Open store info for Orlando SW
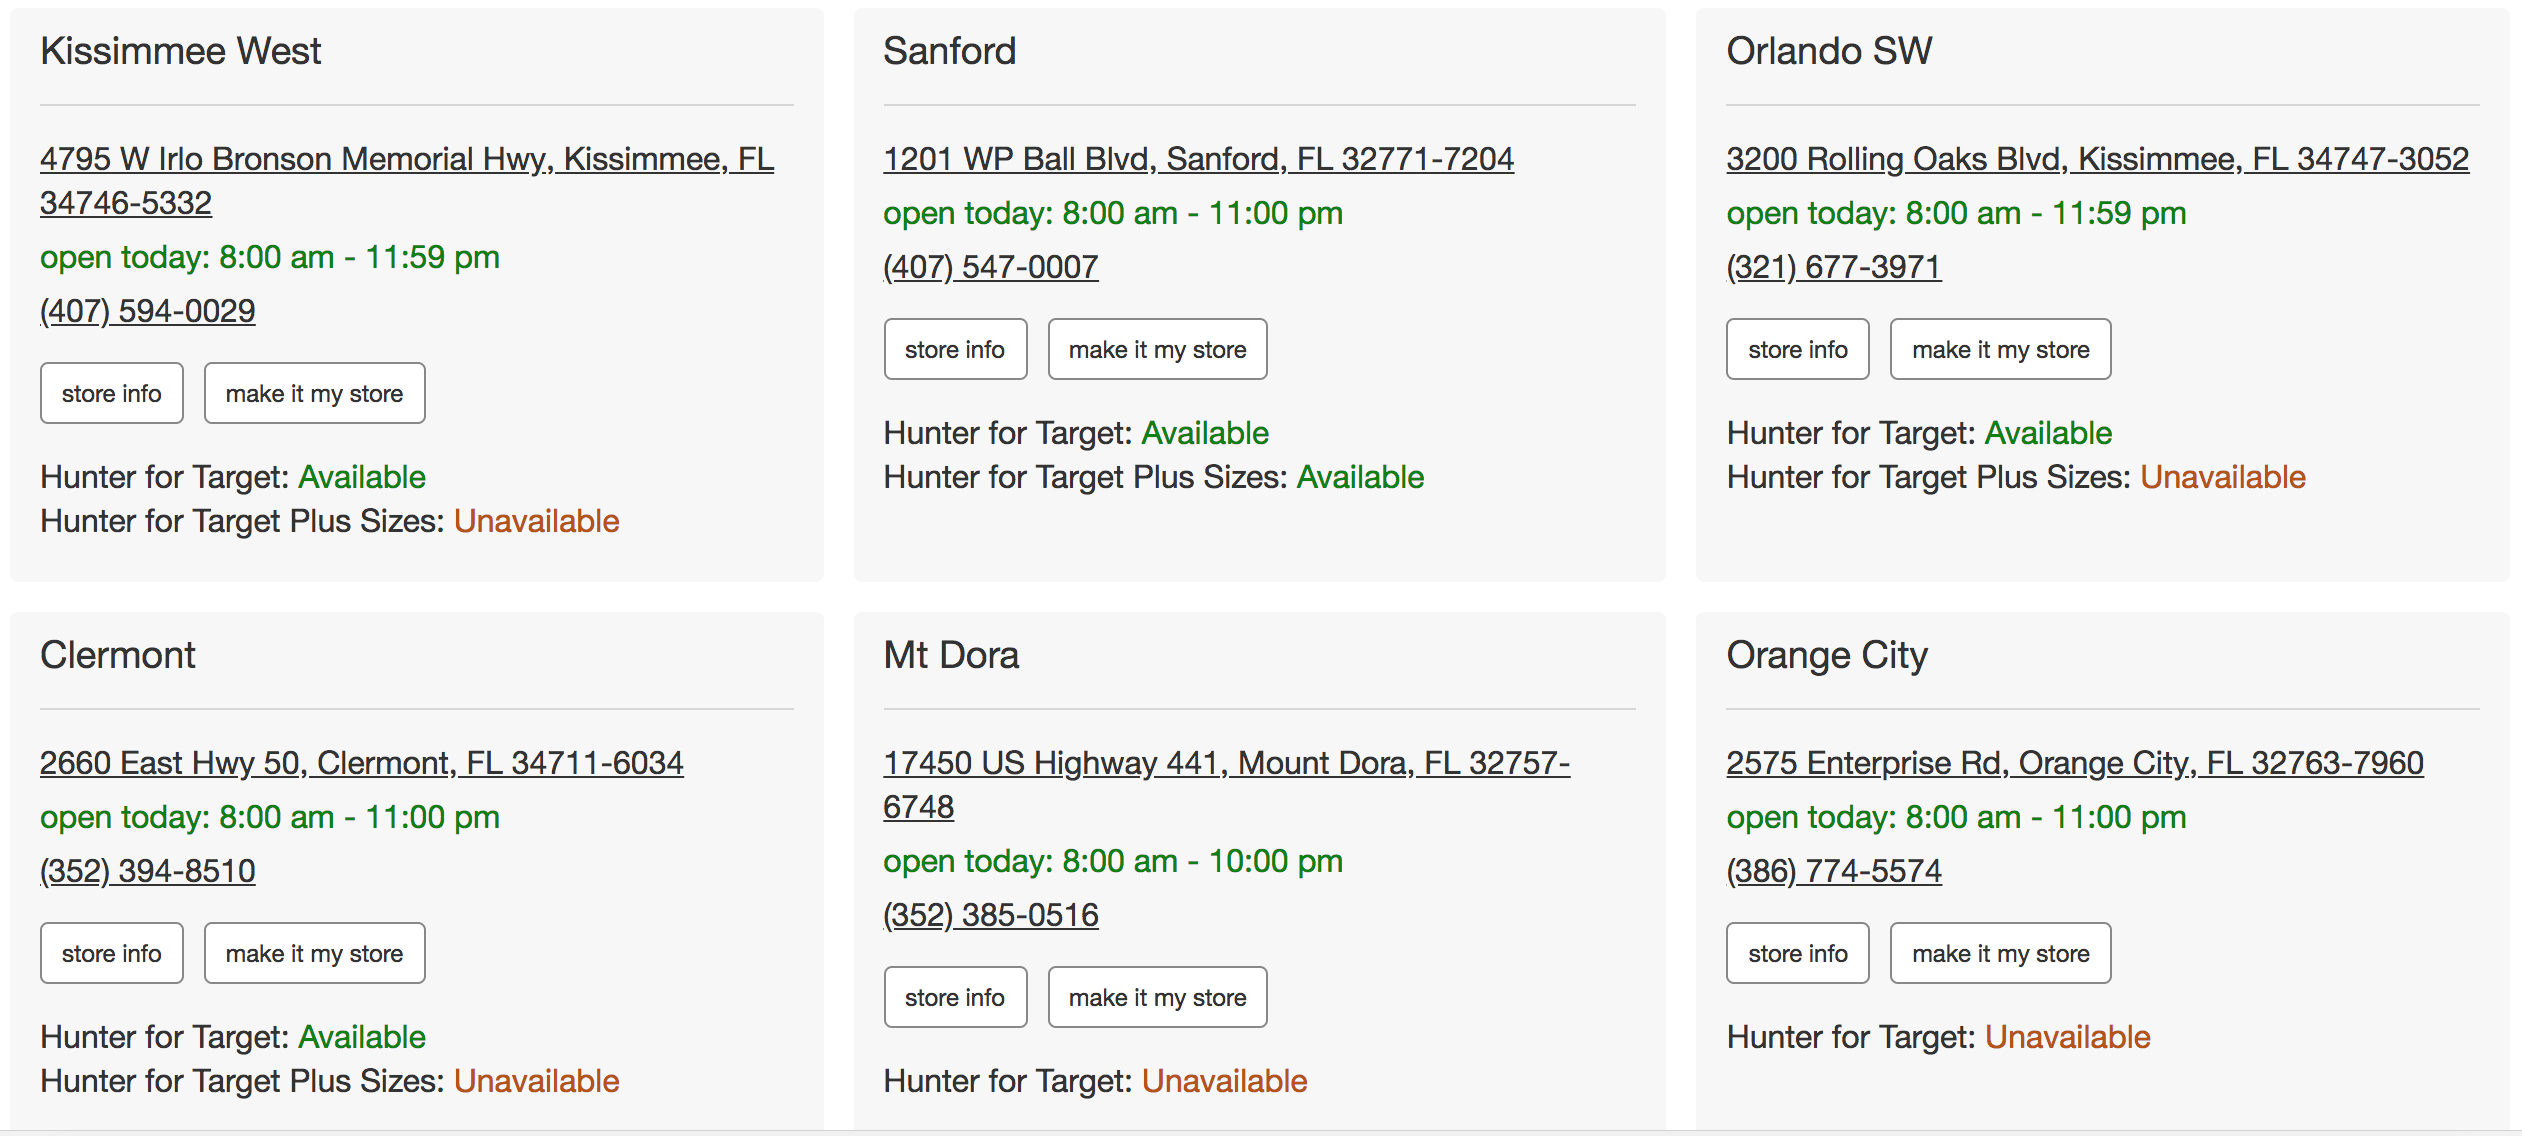Screen dimensions: 2522x1136 (x=1798, y=349)
